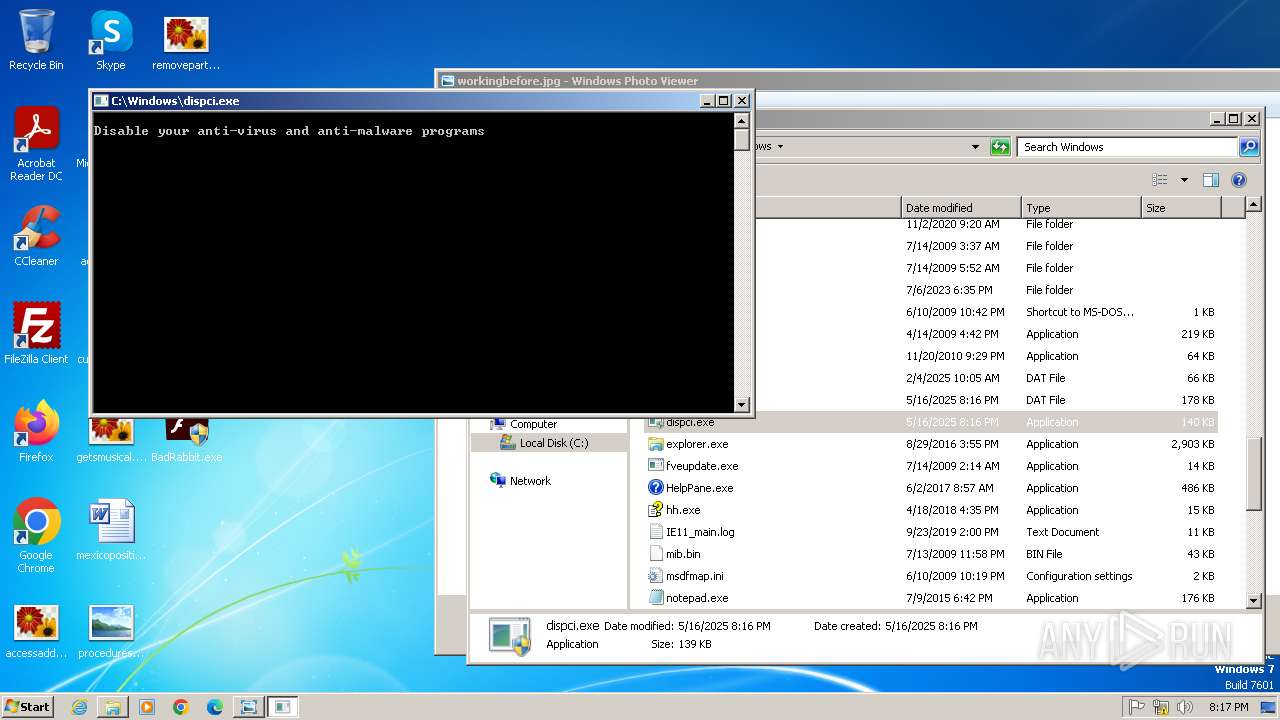Click the Action Center flag tray icon
Image resolution: width=1280 pixels, height=720 pixels.
(1137, 707)
